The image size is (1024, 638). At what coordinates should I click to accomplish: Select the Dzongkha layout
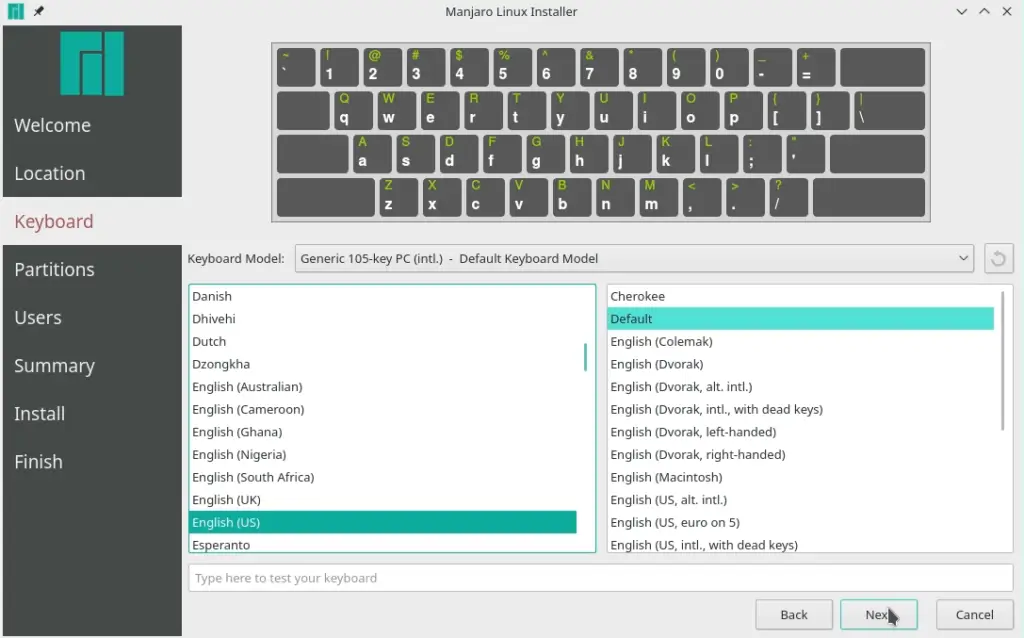pyautogui.click(x=383, y=364)
